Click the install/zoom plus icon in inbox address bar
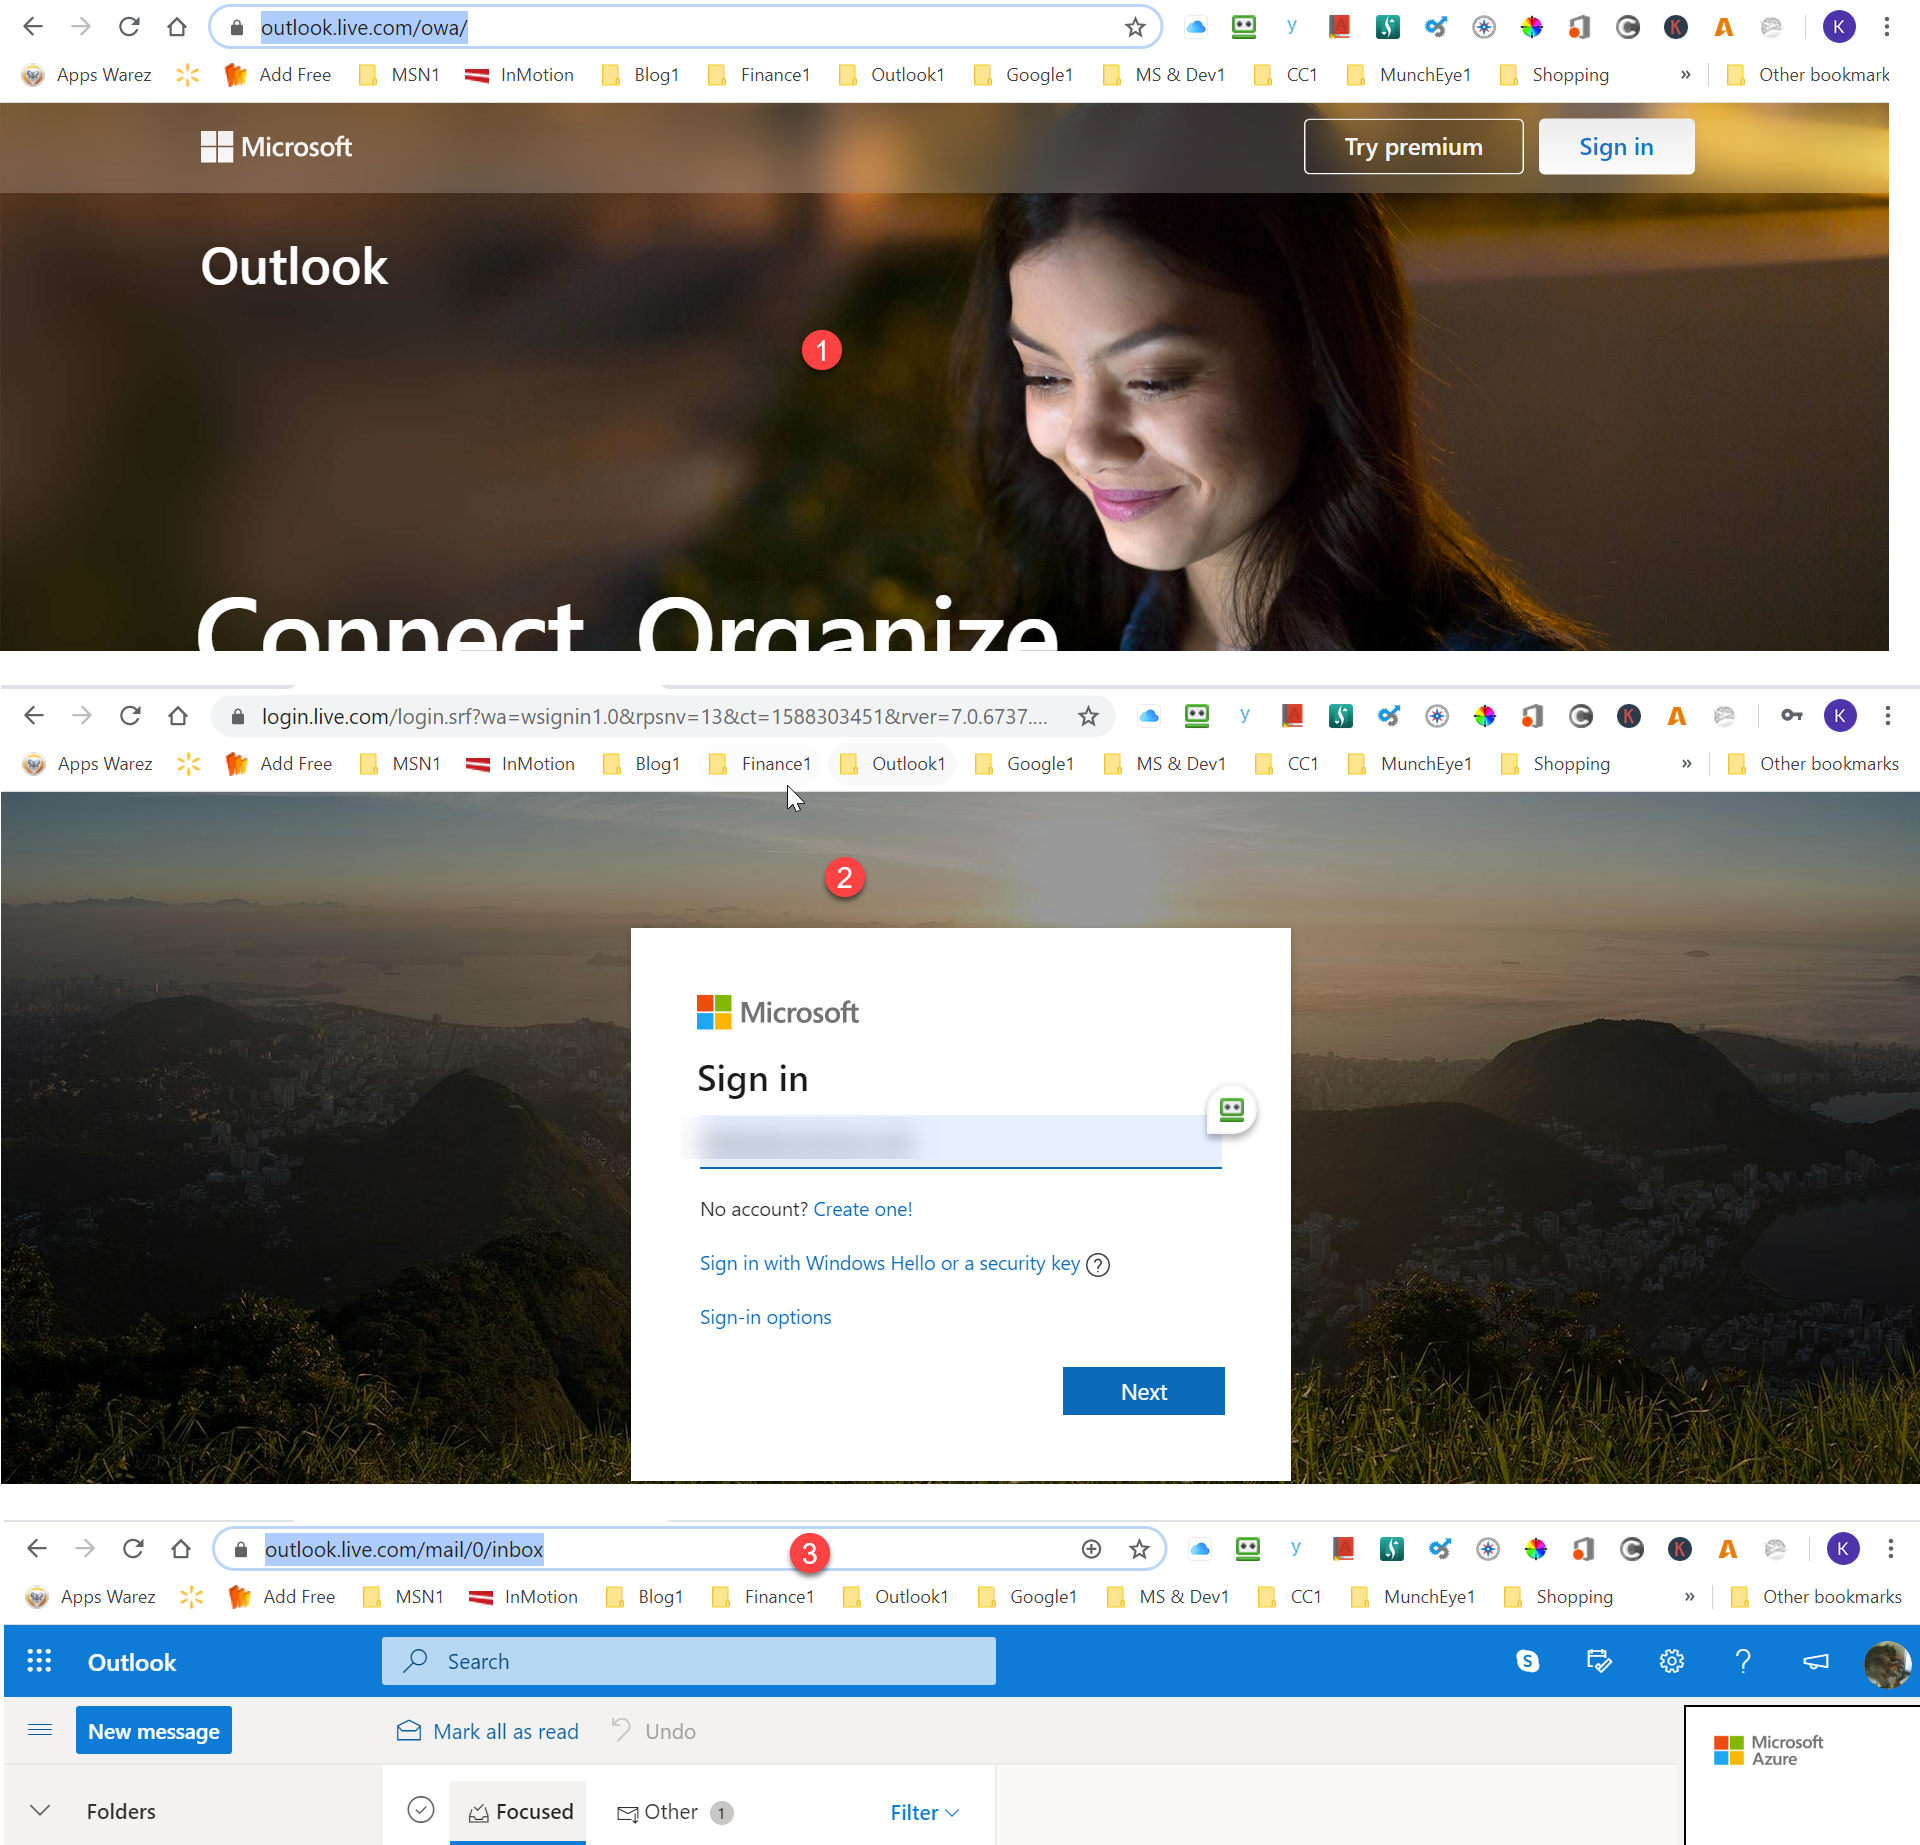 point(1092,1549)
